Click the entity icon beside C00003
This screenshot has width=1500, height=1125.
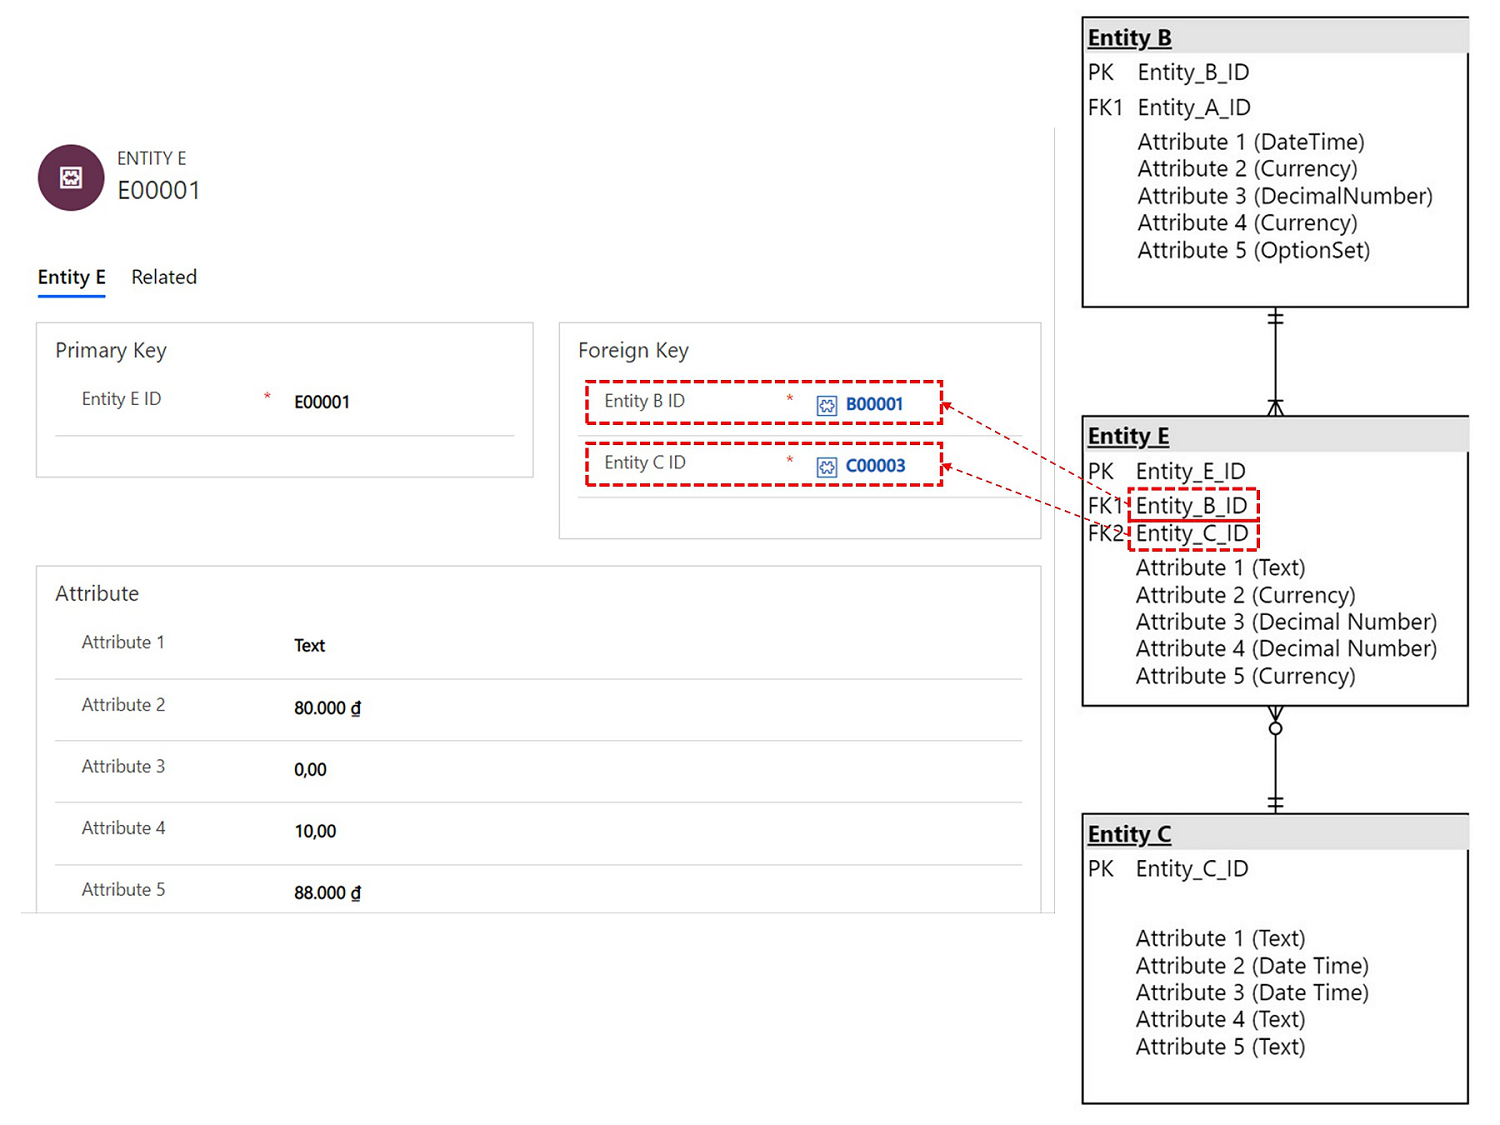827,467
